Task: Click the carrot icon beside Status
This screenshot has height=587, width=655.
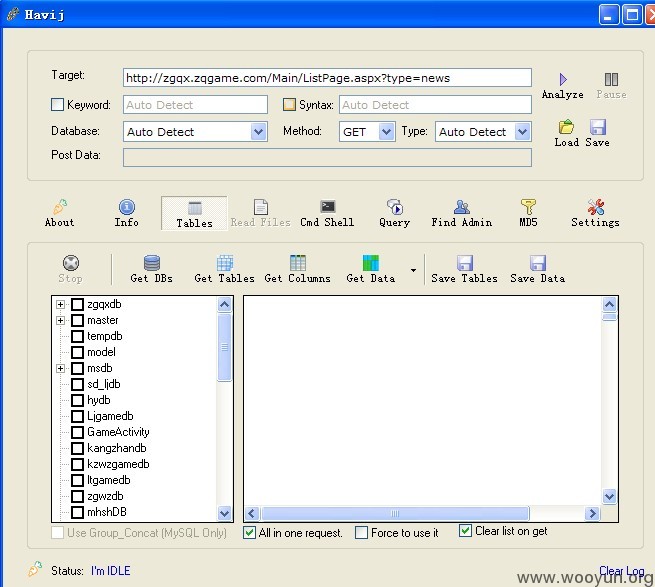Action: point(35,569)
